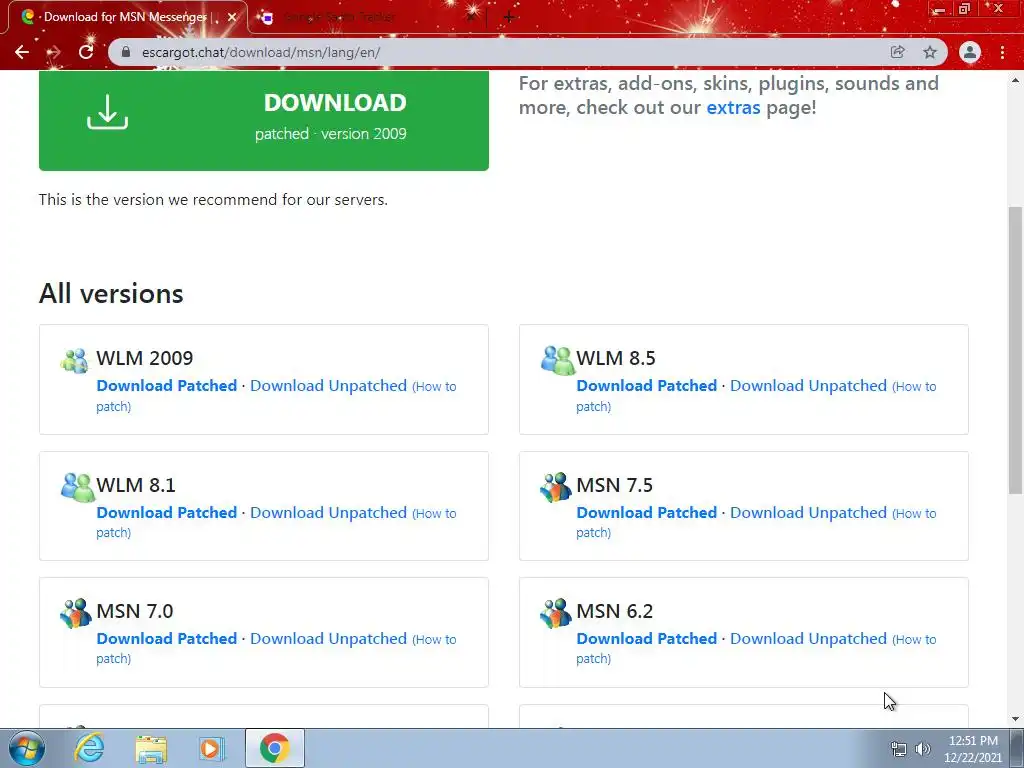Close the second browser tab

click(x=470, y=17)
